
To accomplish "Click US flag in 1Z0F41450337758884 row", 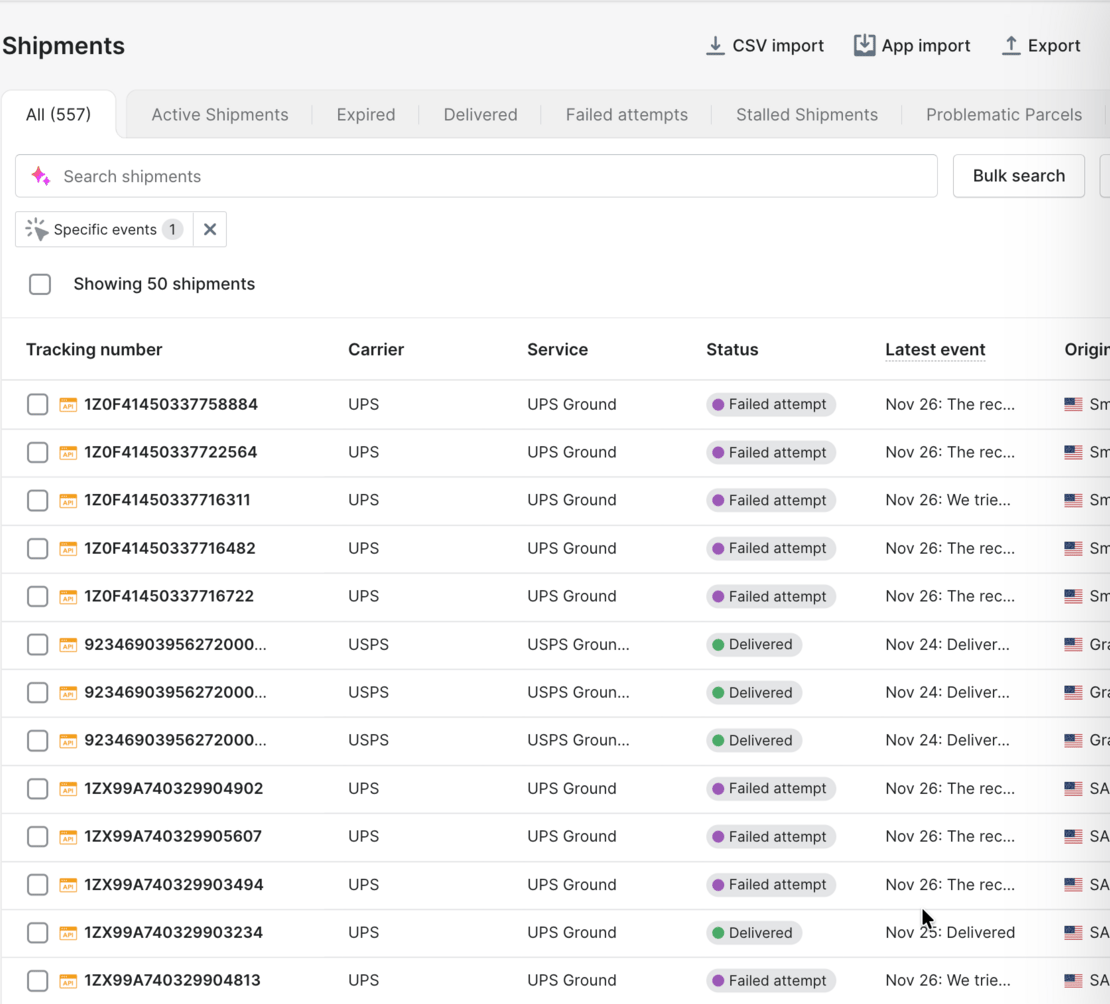I will 1073,404.
